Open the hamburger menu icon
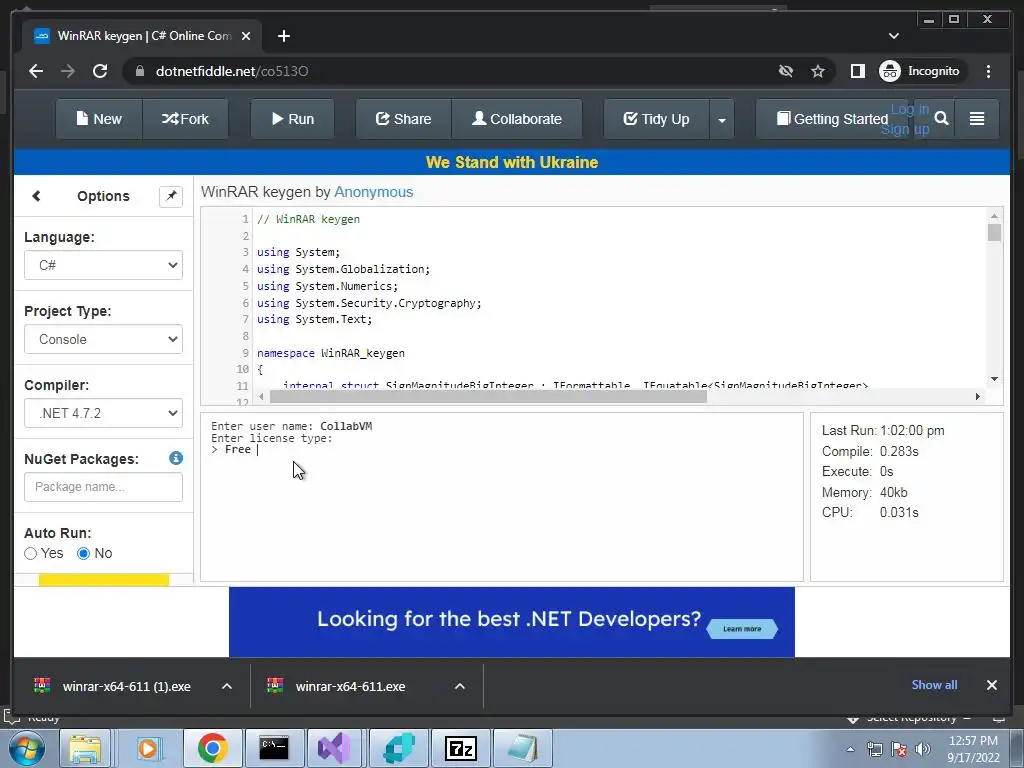The width and height of the screenshot is (1024, 768). (977, 119)
